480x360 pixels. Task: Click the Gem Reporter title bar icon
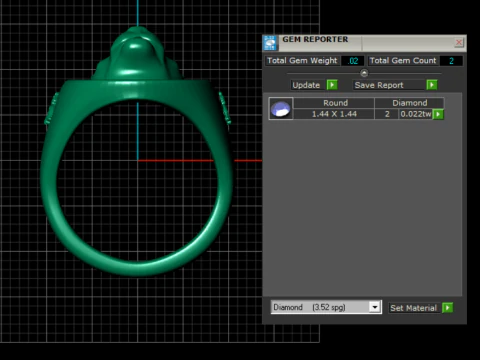(x=270, y=43)
